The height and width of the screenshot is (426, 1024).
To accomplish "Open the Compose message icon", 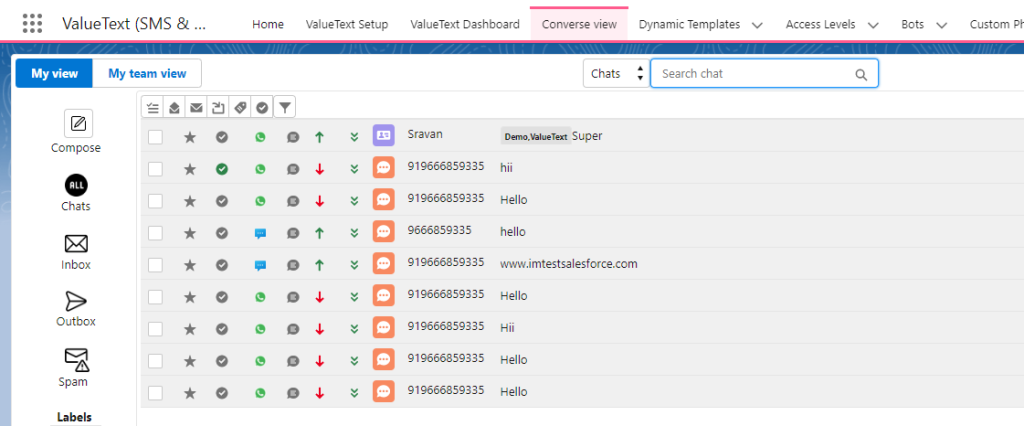I will 77,124.
